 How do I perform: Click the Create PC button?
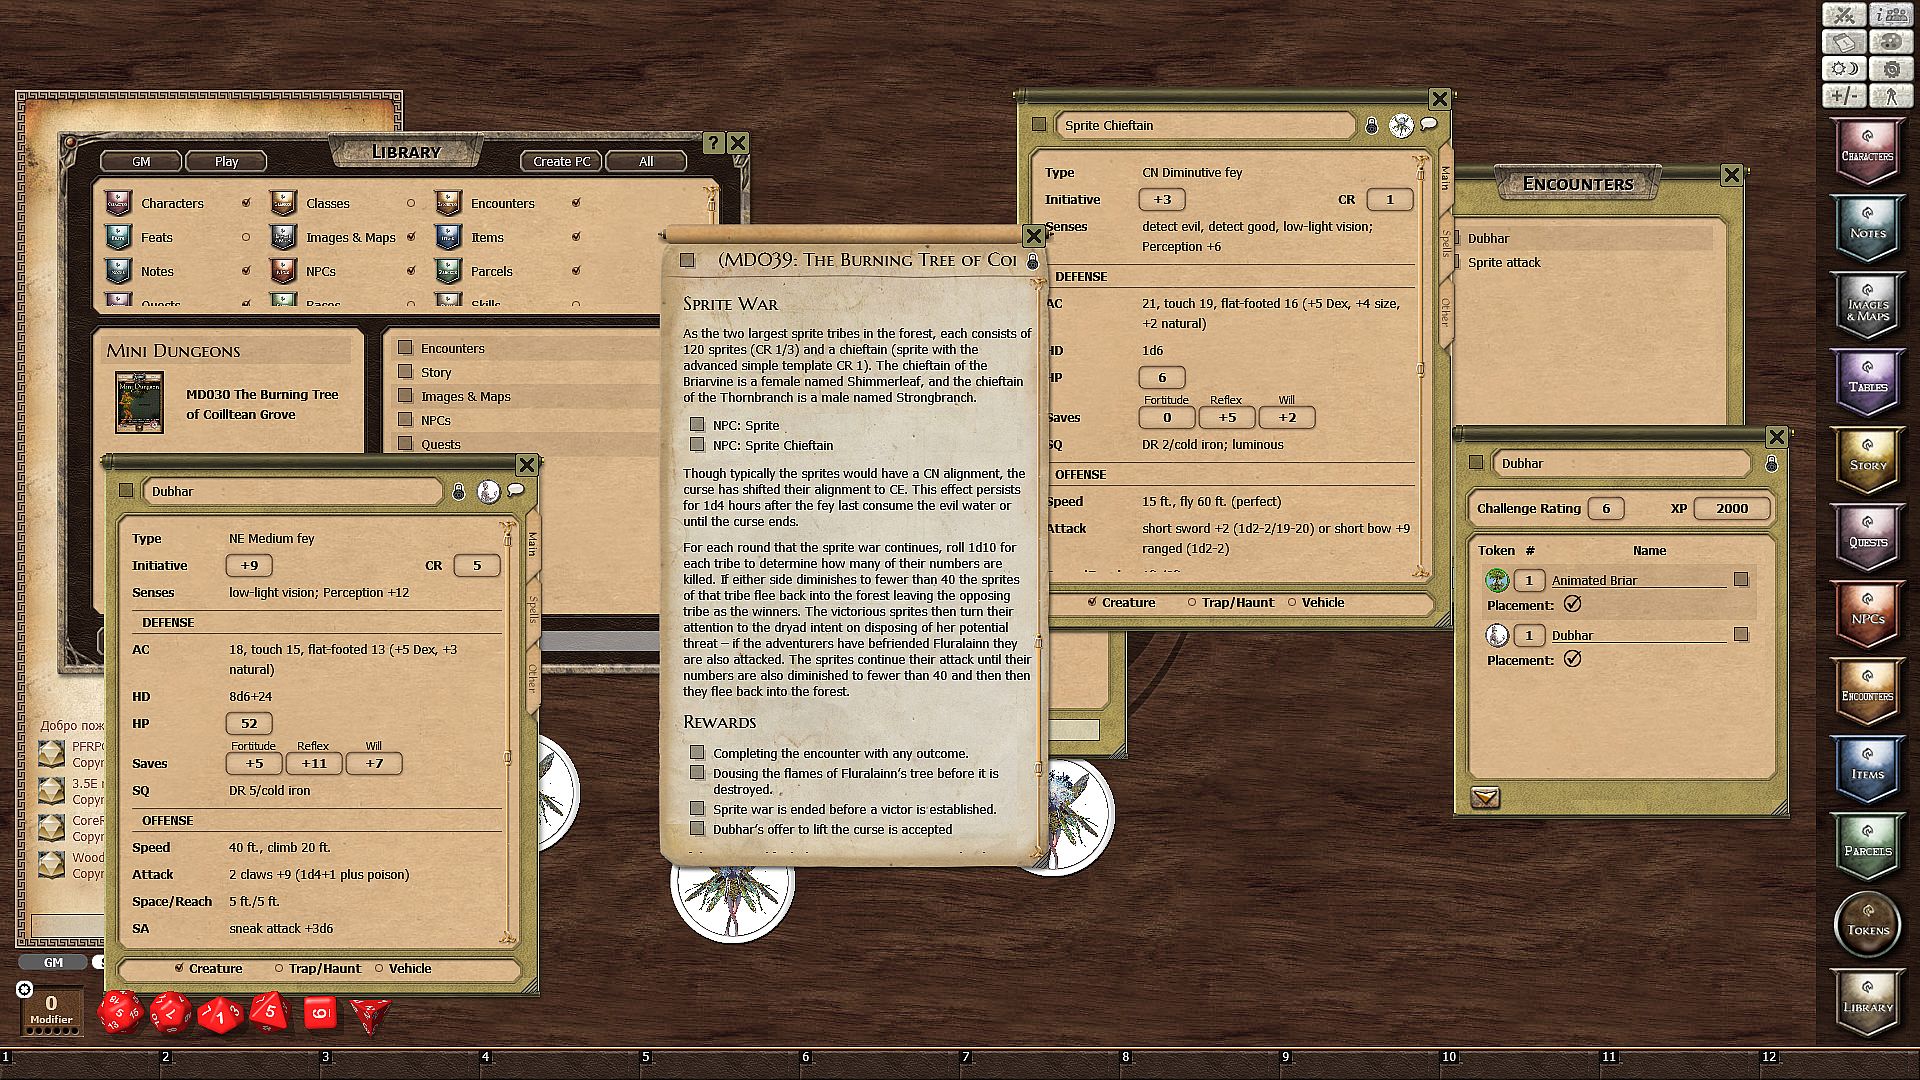tap(561, 161)
